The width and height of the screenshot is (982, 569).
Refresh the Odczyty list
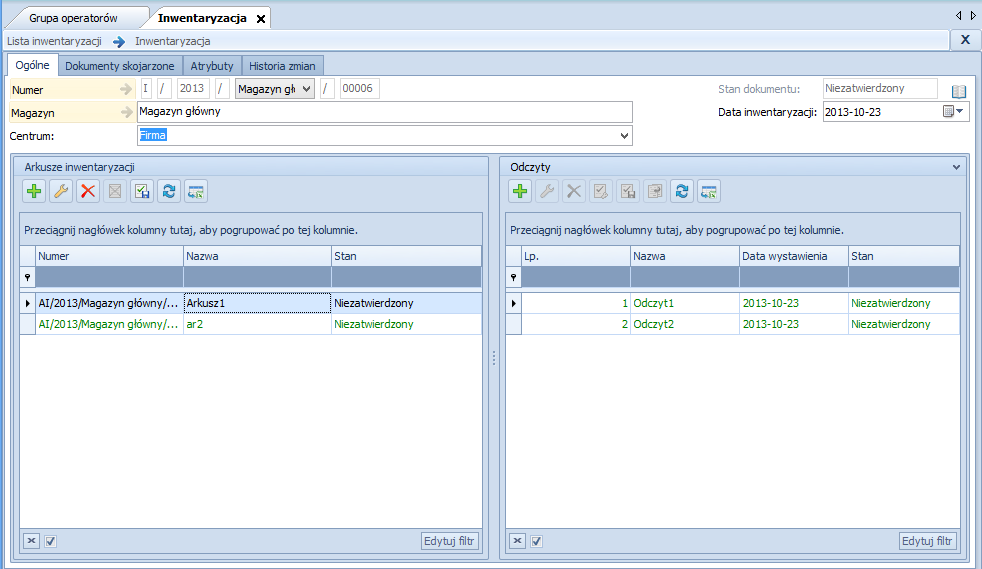pyautogui.click(x=682, y=192)
